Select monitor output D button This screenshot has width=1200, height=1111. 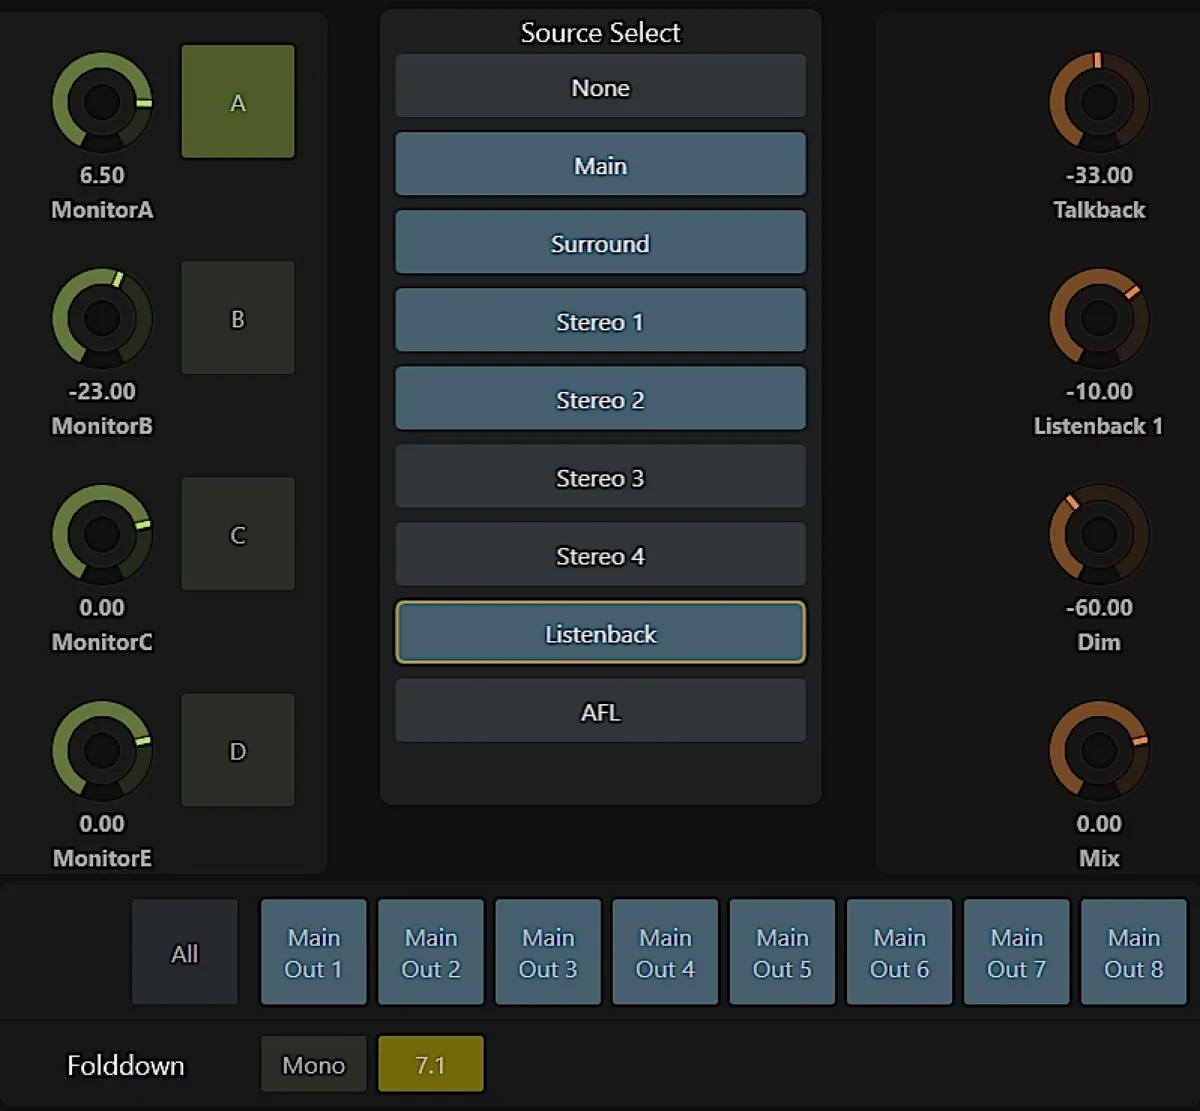(238, 750)
